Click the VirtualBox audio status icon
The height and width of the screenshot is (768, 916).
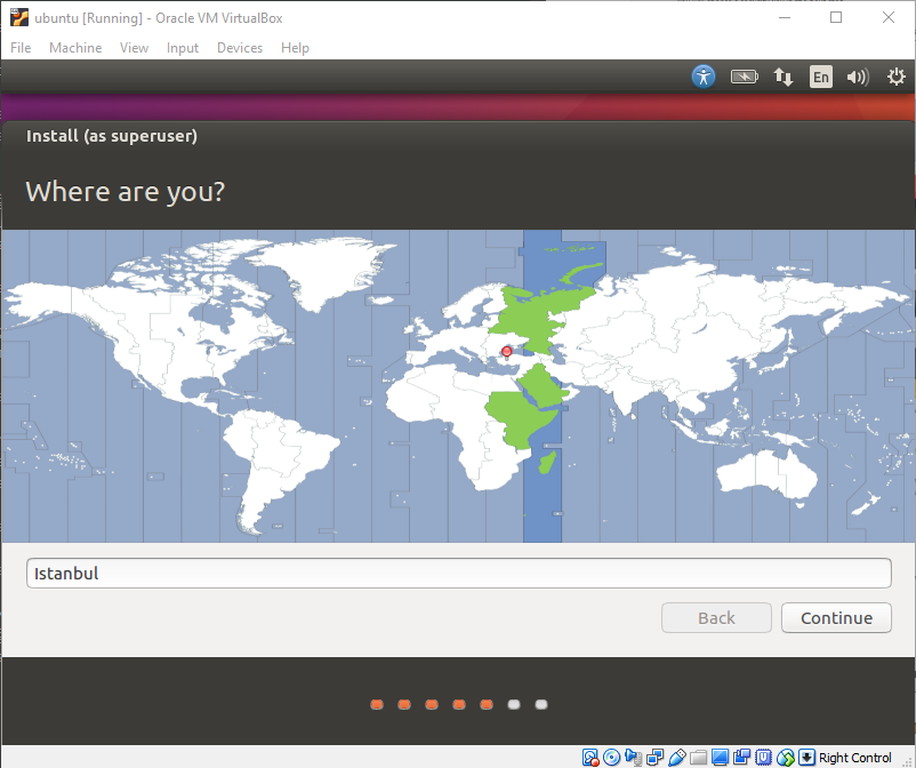pyautogui.click(x=633, y=757)
